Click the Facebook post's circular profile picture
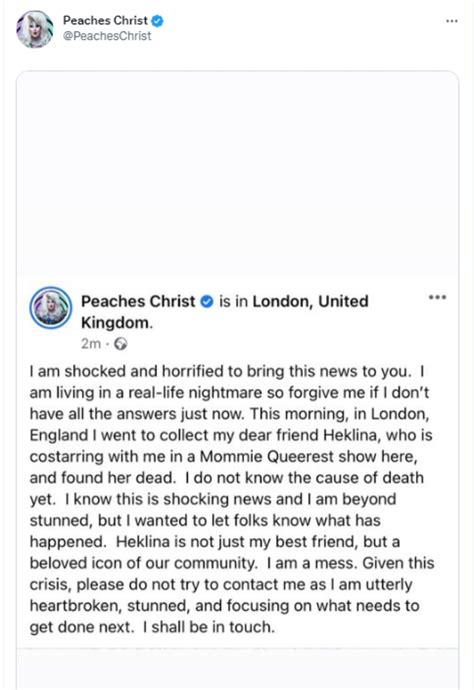This screenshot has width=474, height=690. [x=51, y=308]
